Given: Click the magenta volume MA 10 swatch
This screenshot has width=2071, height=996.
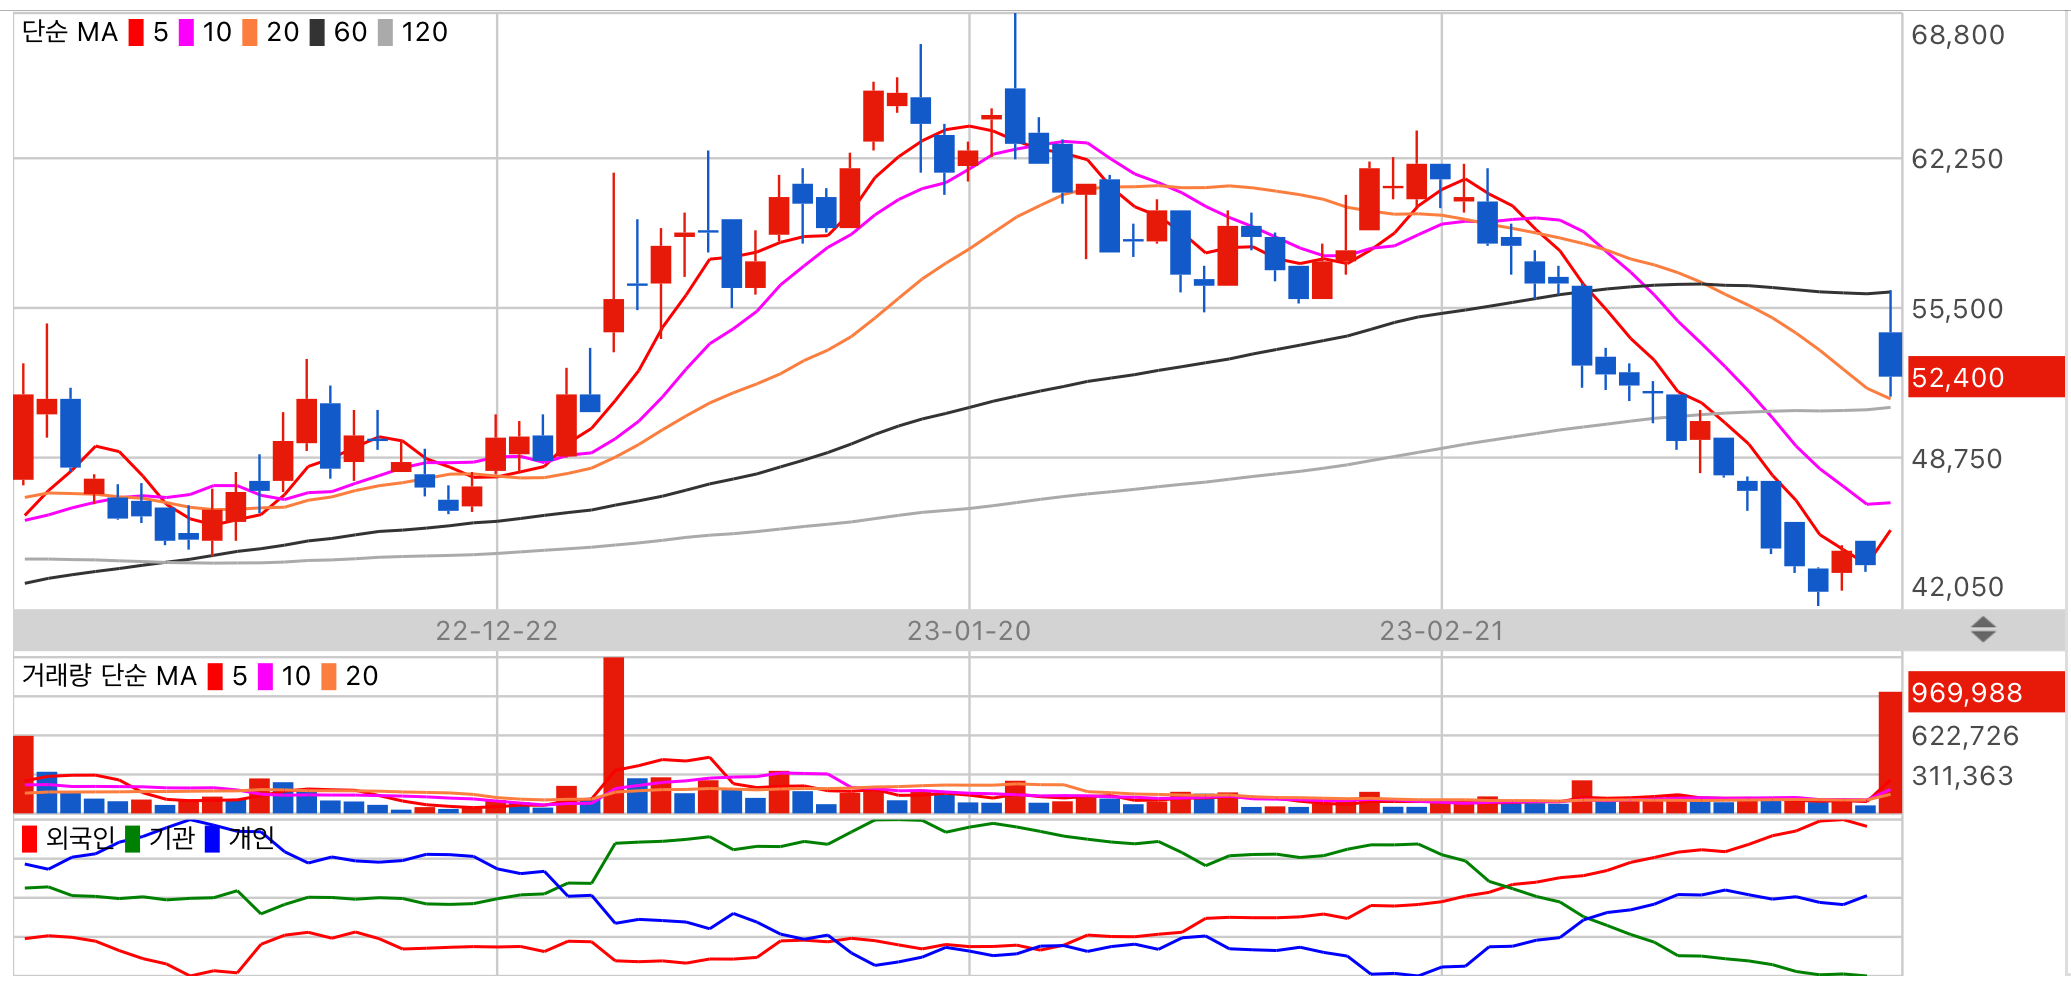Looking at the screenshot, I should 265,677.
